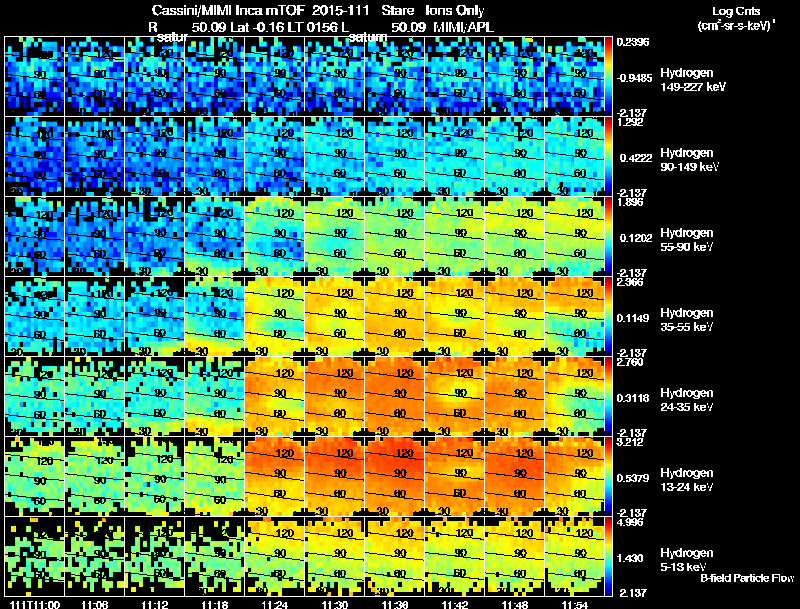Click the 'Ions Only' title text

[455, 11]
